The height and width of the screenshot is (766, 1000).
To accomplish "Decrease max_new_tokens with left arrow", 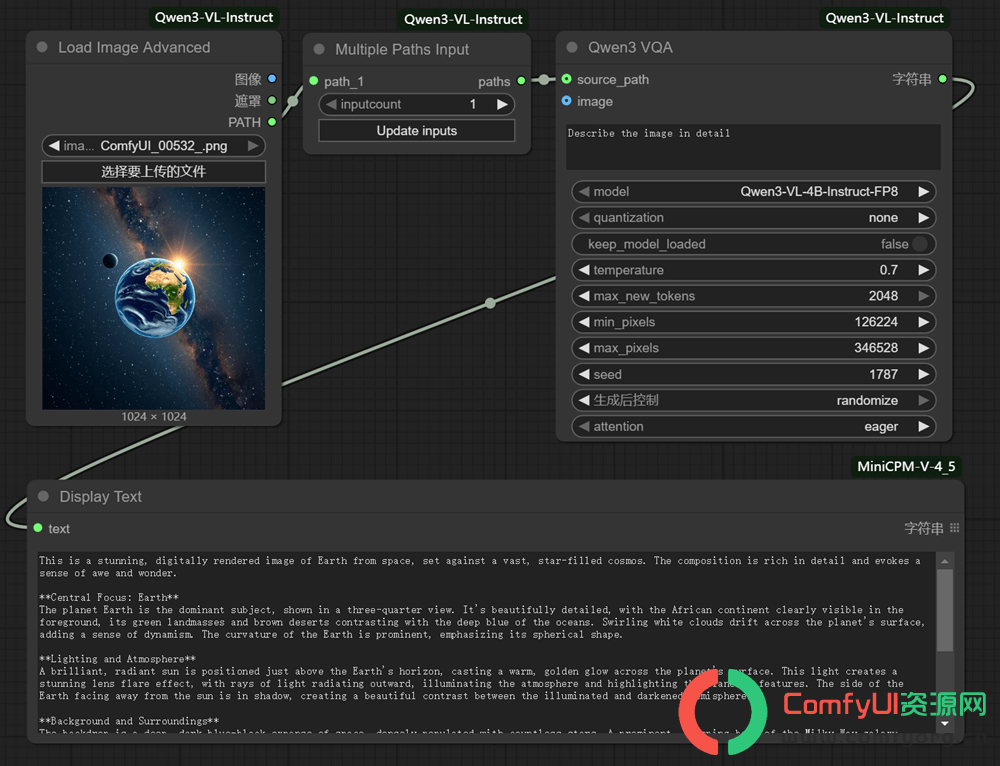I will tap(584, 296).
